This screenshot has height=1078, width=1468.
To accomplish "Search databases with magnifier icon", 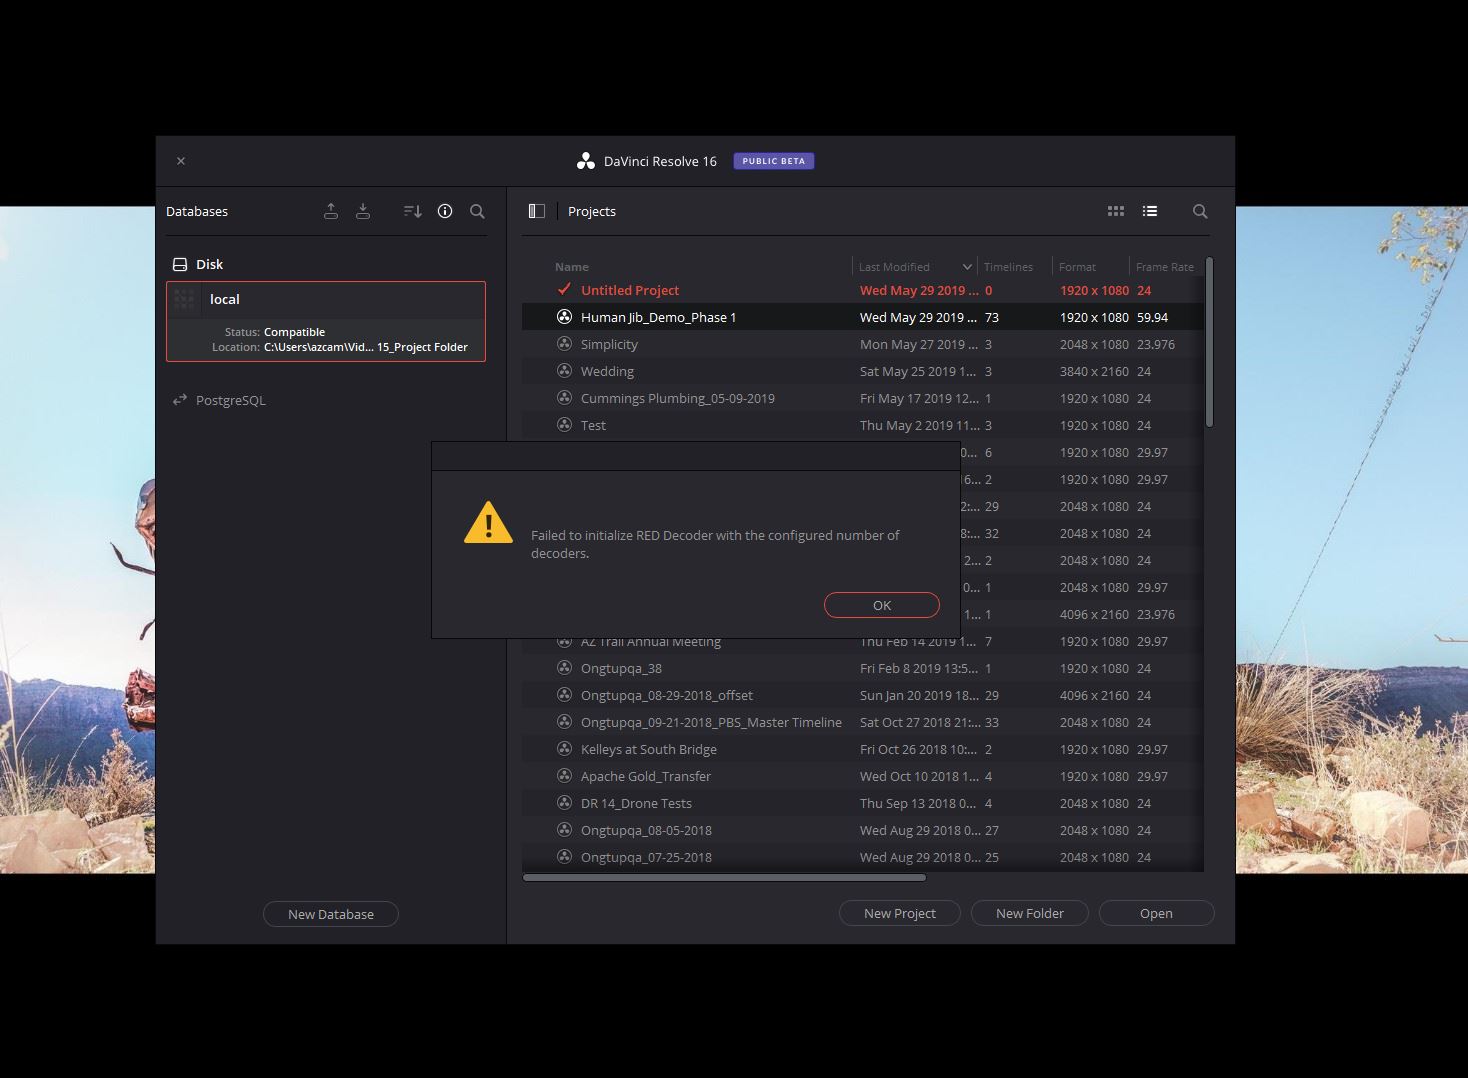I will [x=477, y=211].
